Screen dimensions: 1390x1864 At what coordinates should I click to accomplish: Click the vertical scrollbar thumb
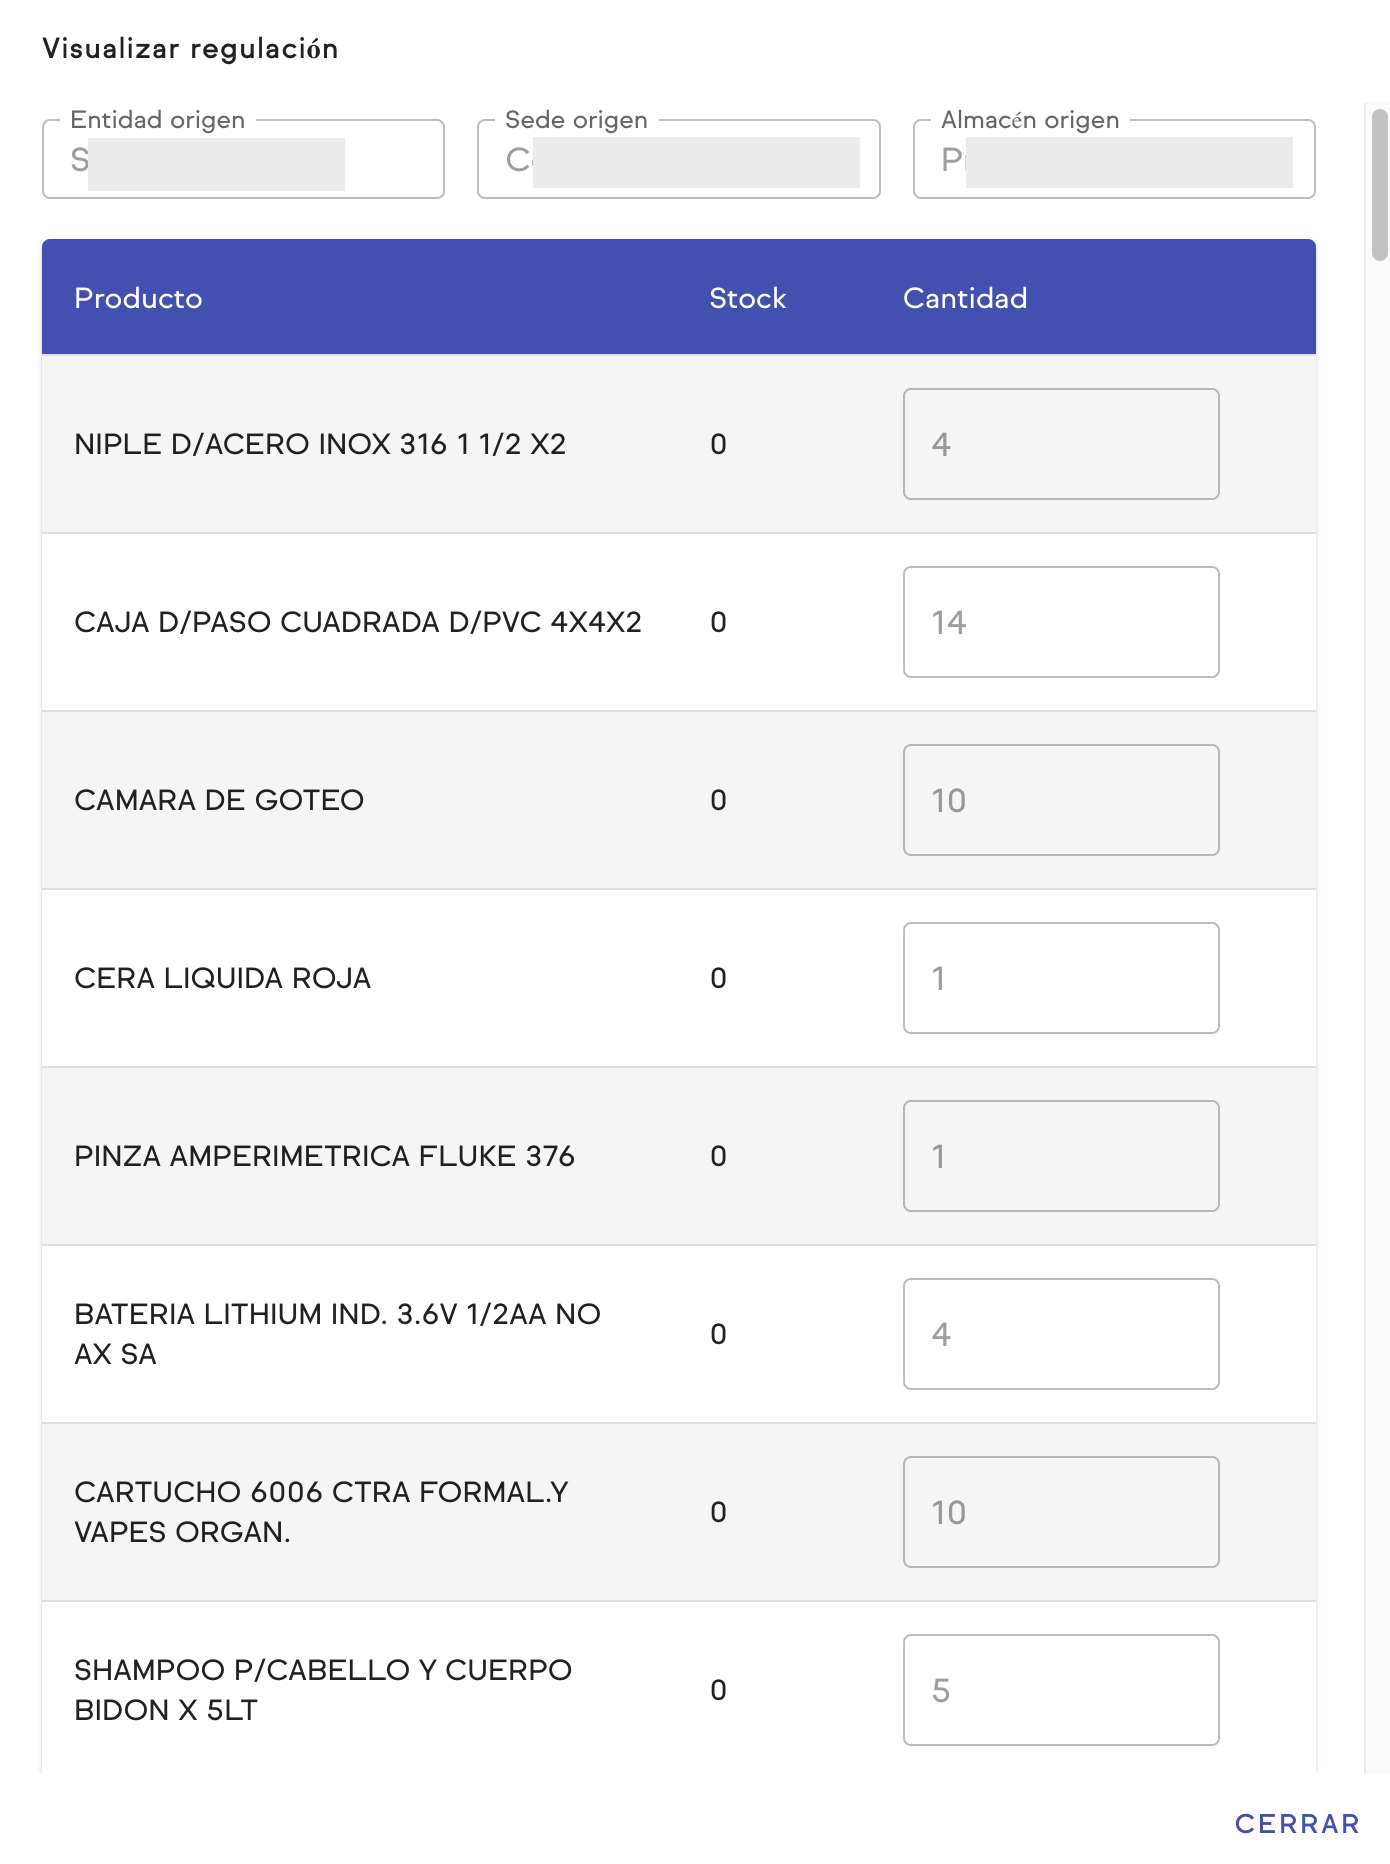point(1380,185)
